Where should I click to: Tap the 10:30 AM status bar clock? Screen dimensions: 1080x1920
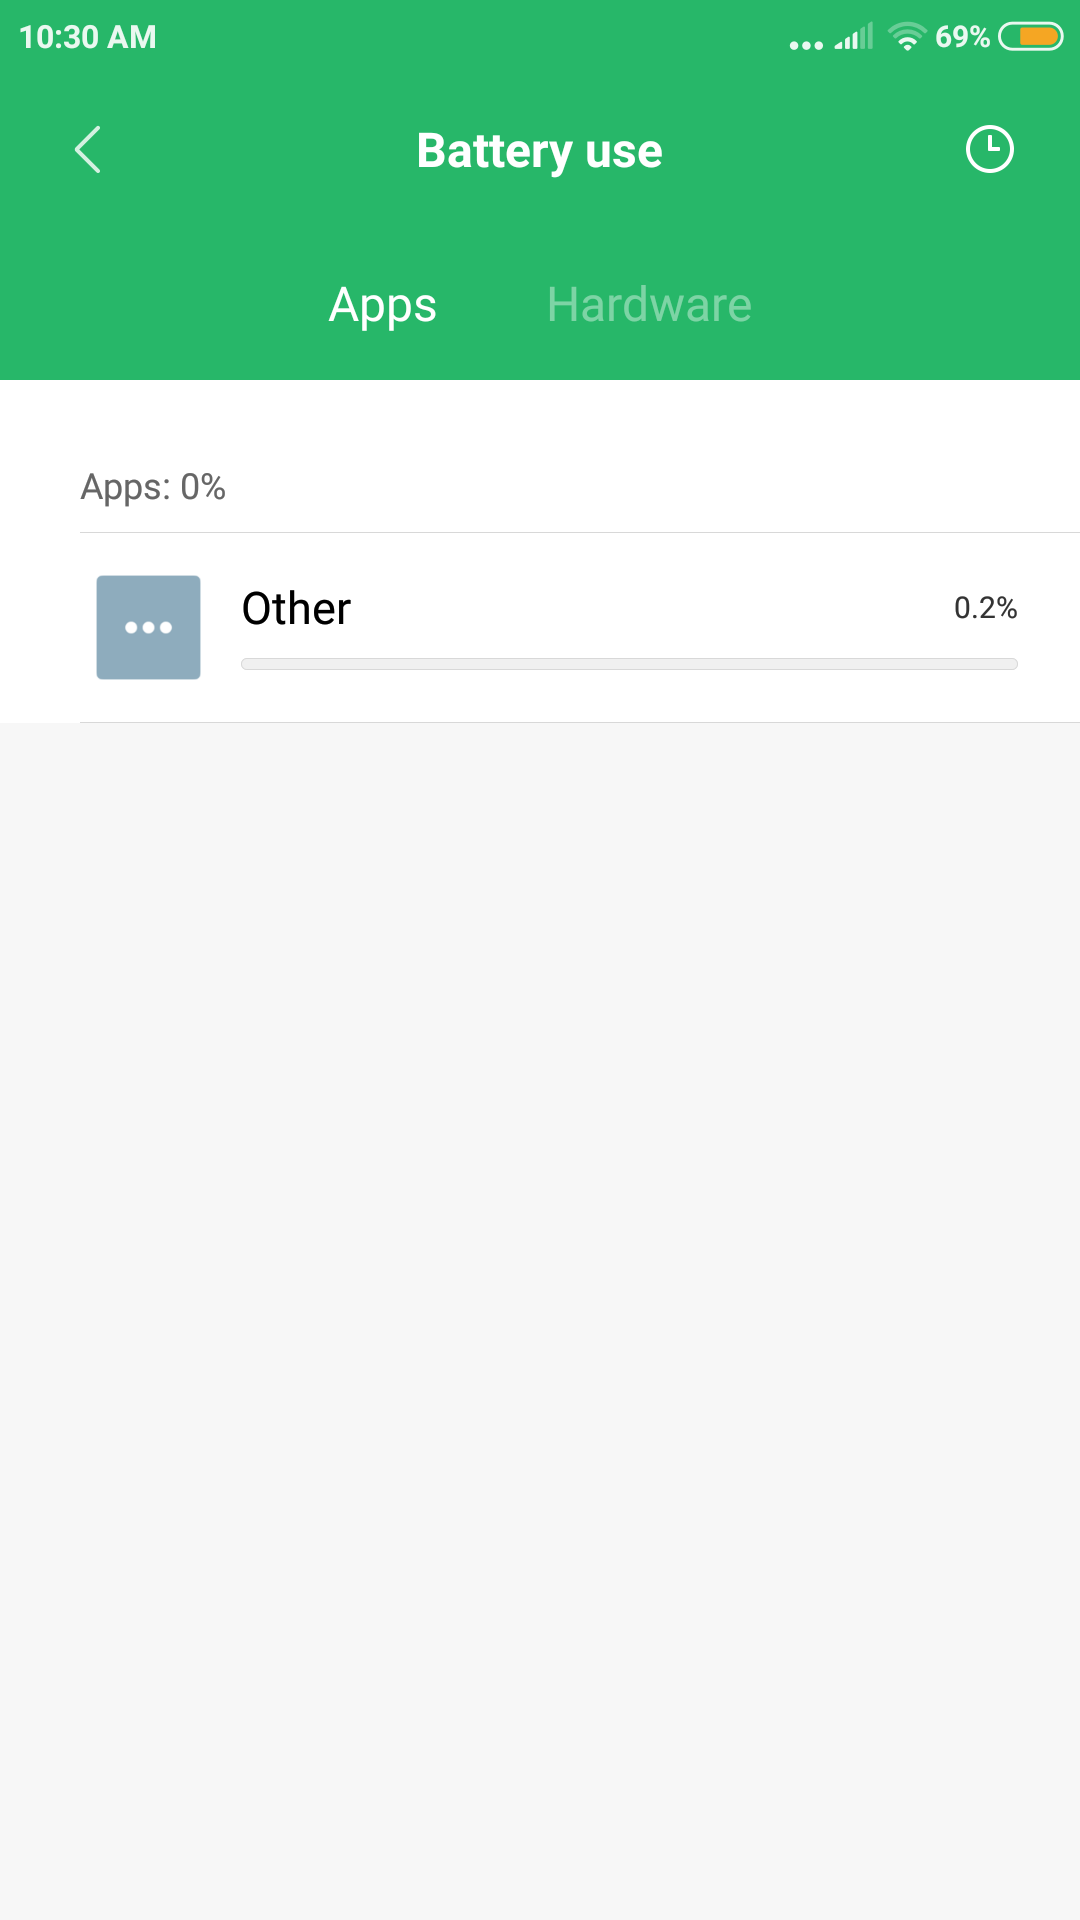[x=88, y=37]
